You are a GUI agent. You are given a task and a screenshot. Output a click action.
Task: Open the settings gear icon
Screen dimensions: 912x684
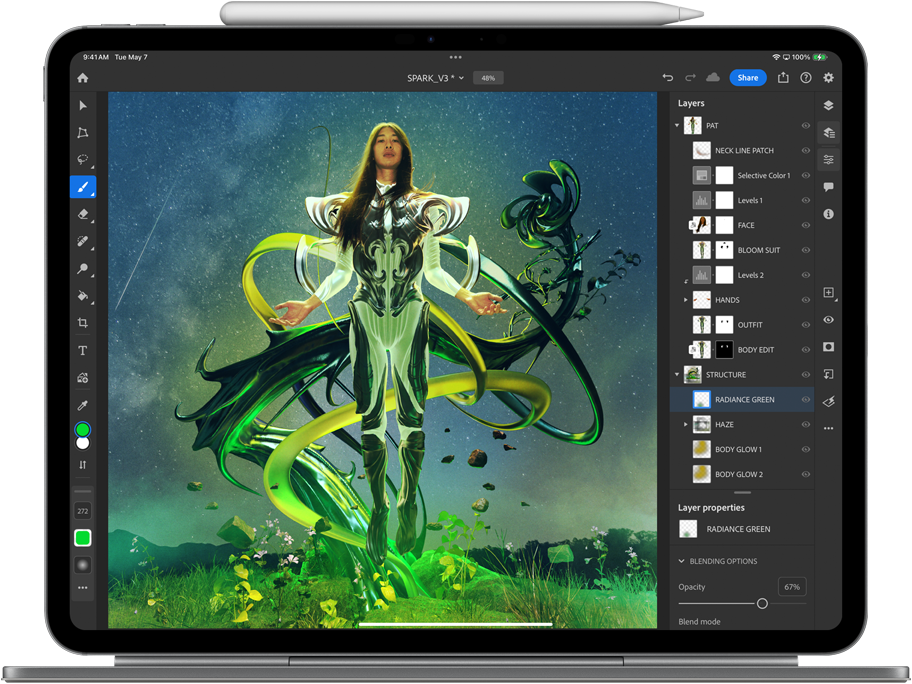tap(828, 78)
